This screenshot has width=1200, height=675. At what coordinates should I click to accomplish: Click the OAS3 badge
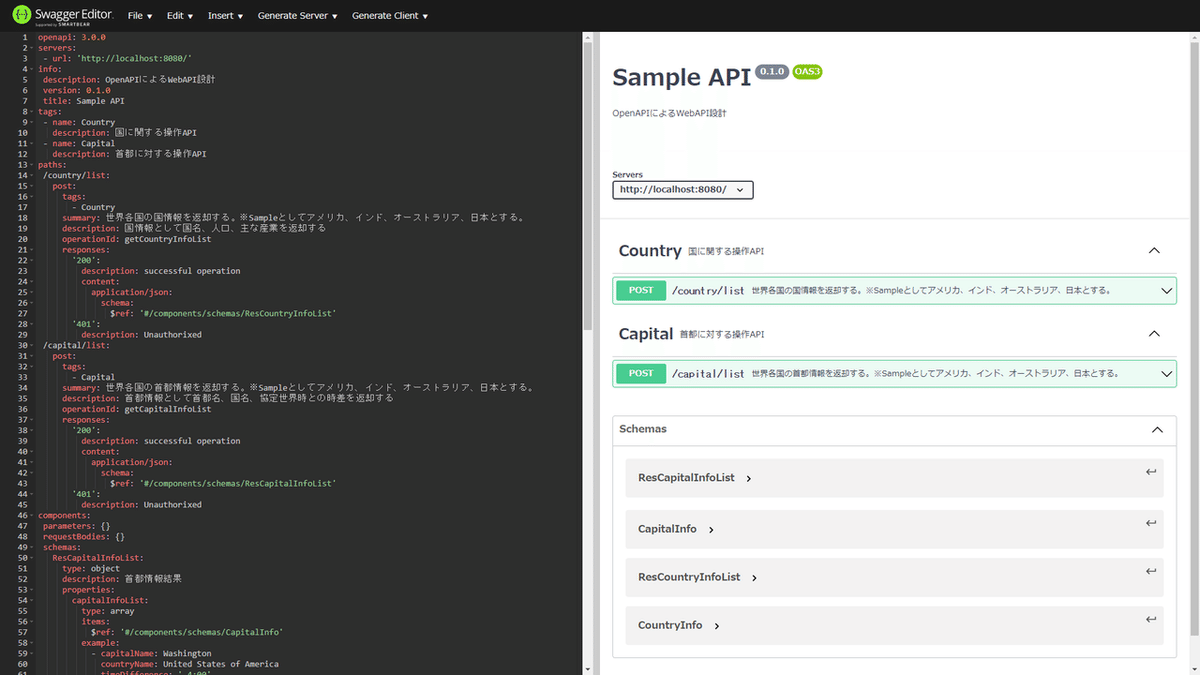[807, 72]
